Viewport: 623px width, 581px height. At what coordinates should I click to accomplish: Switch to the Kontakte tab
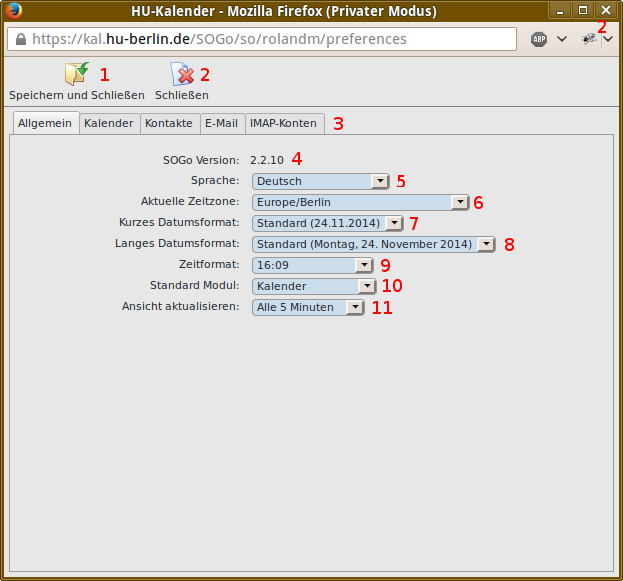pos(168,123)
